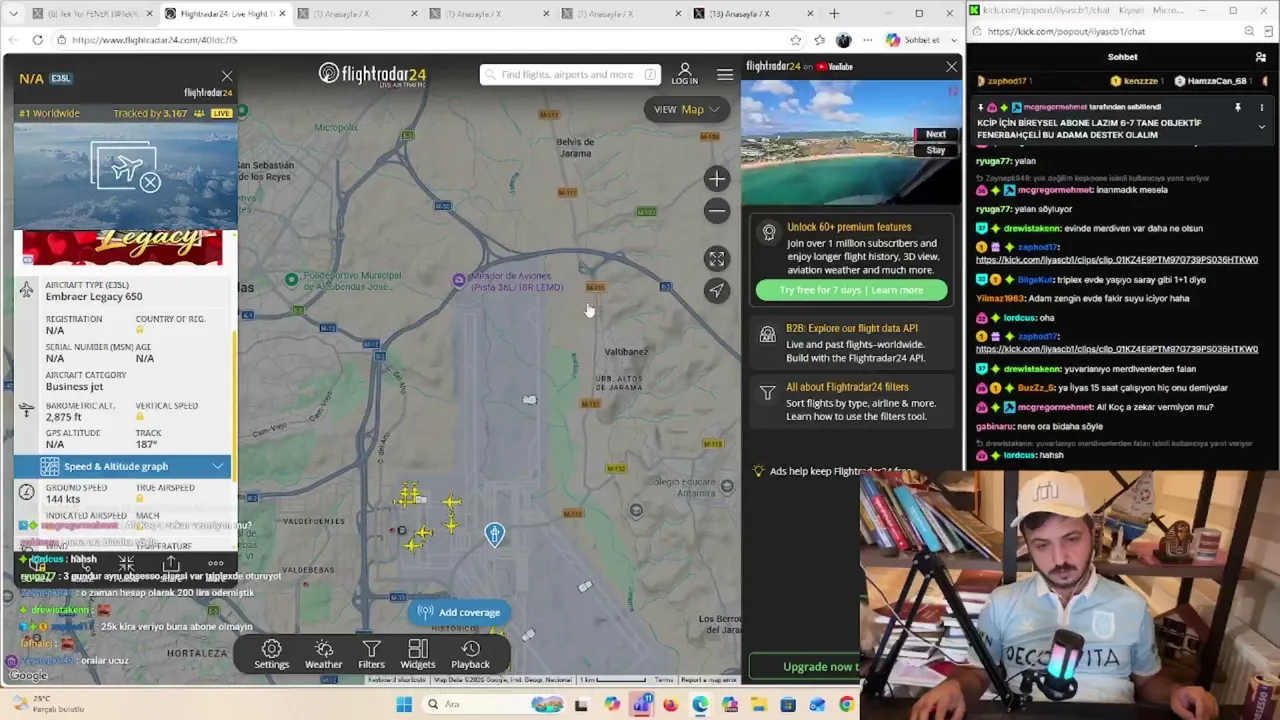Open Firefox from the taskbar
This screenshot has height=720, width=1280.
(670, 705)
